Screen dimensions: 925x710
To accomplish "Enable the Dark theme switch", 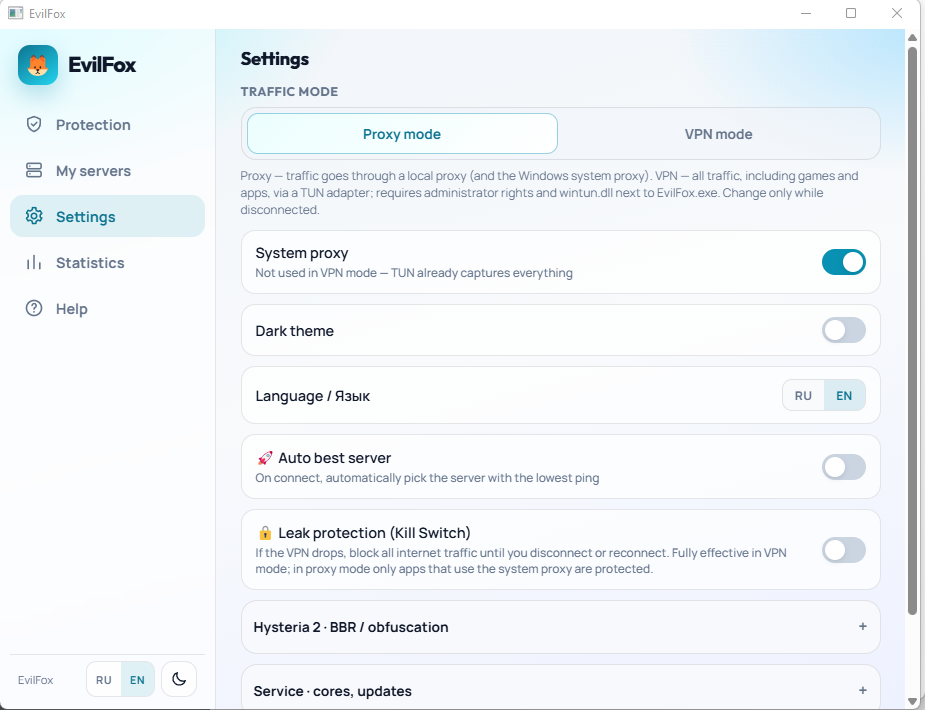I will point(844,330).
